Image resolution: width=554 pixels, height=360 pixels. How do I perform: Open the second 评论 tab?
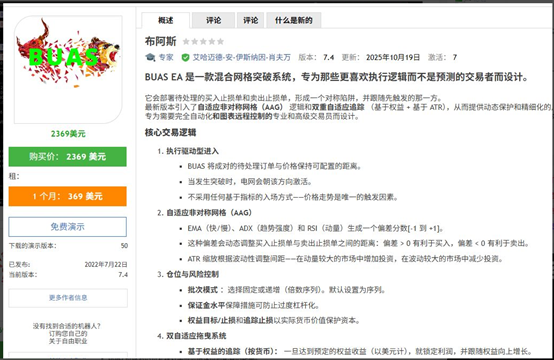[251, 20]
